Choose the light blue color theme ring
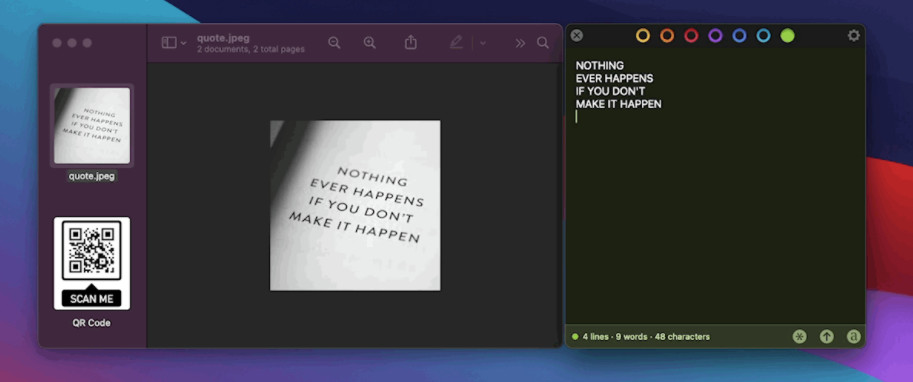The width and height of the screenshot is (913, 382). tap(763, 36)
